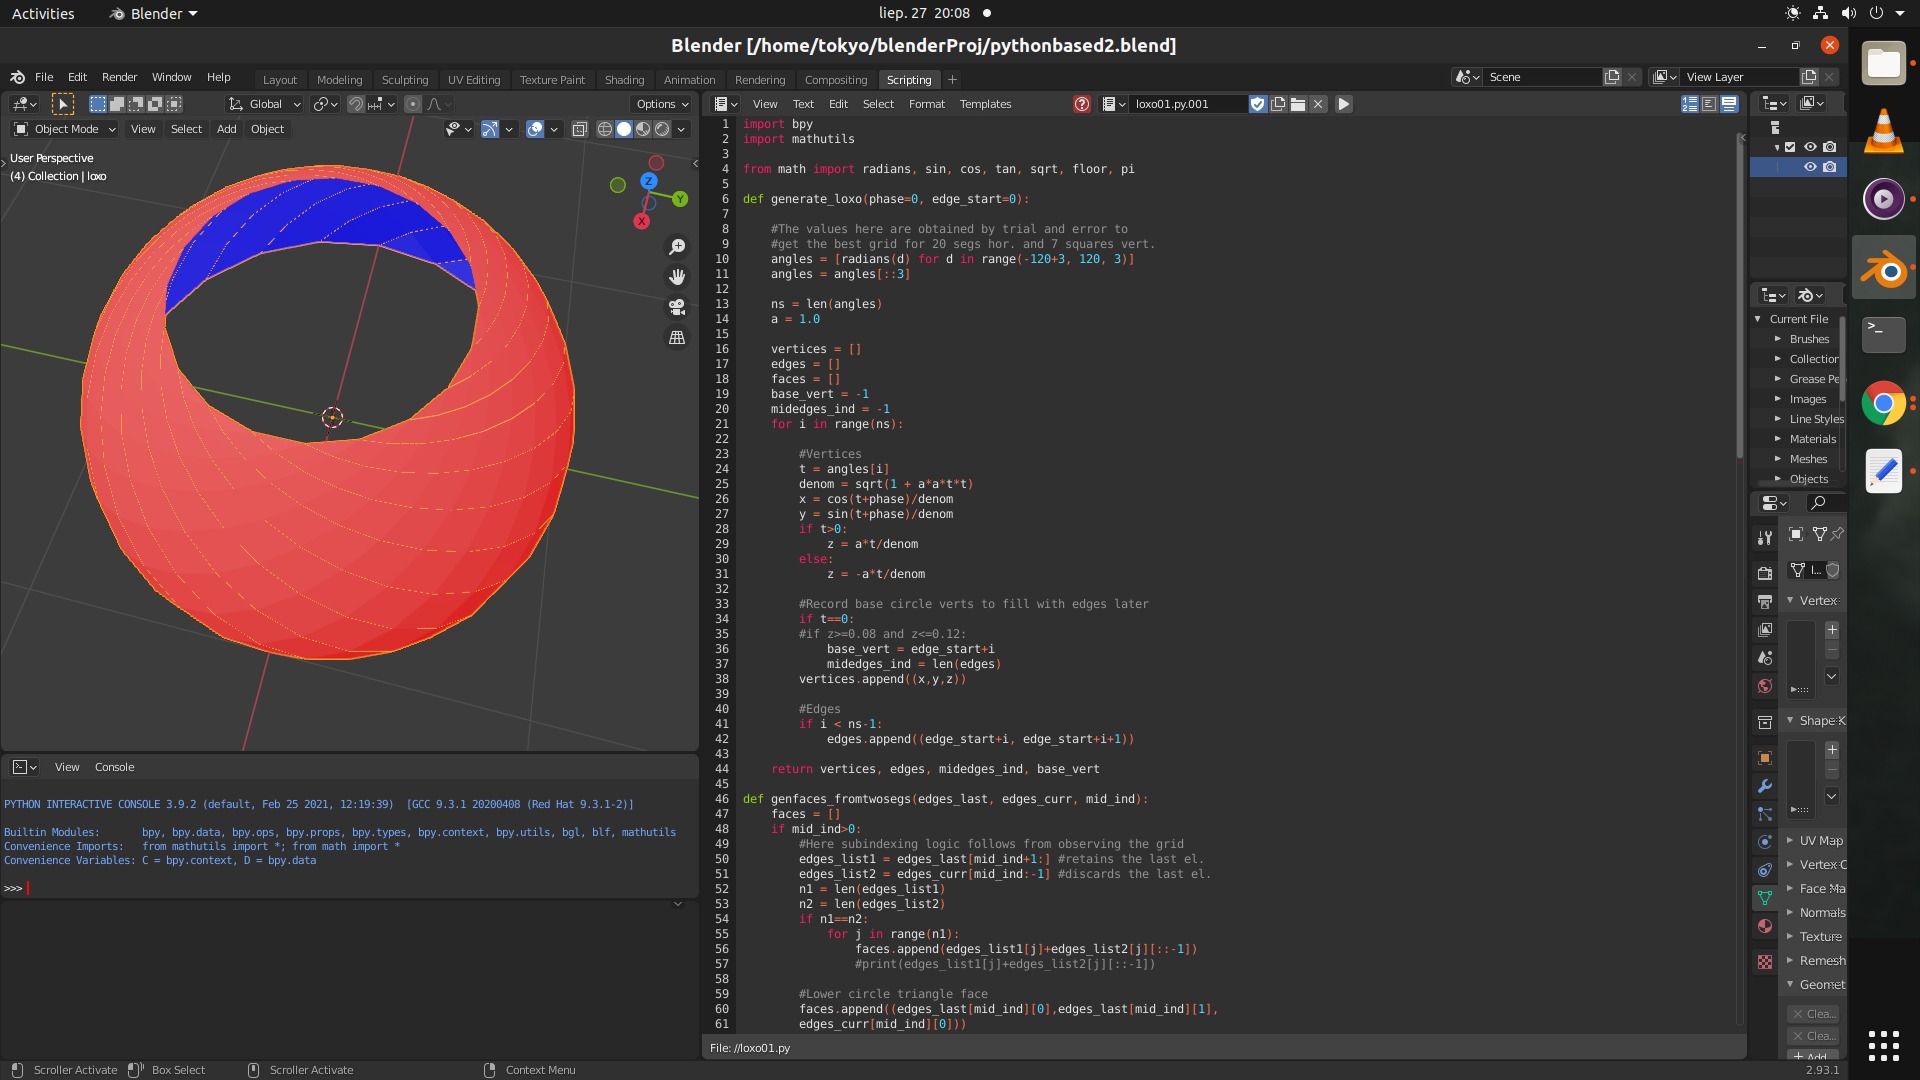Open the Modifiers wrench properties tab
This screenshot has width=1920, height=1080.
[x=1765, y=786]
